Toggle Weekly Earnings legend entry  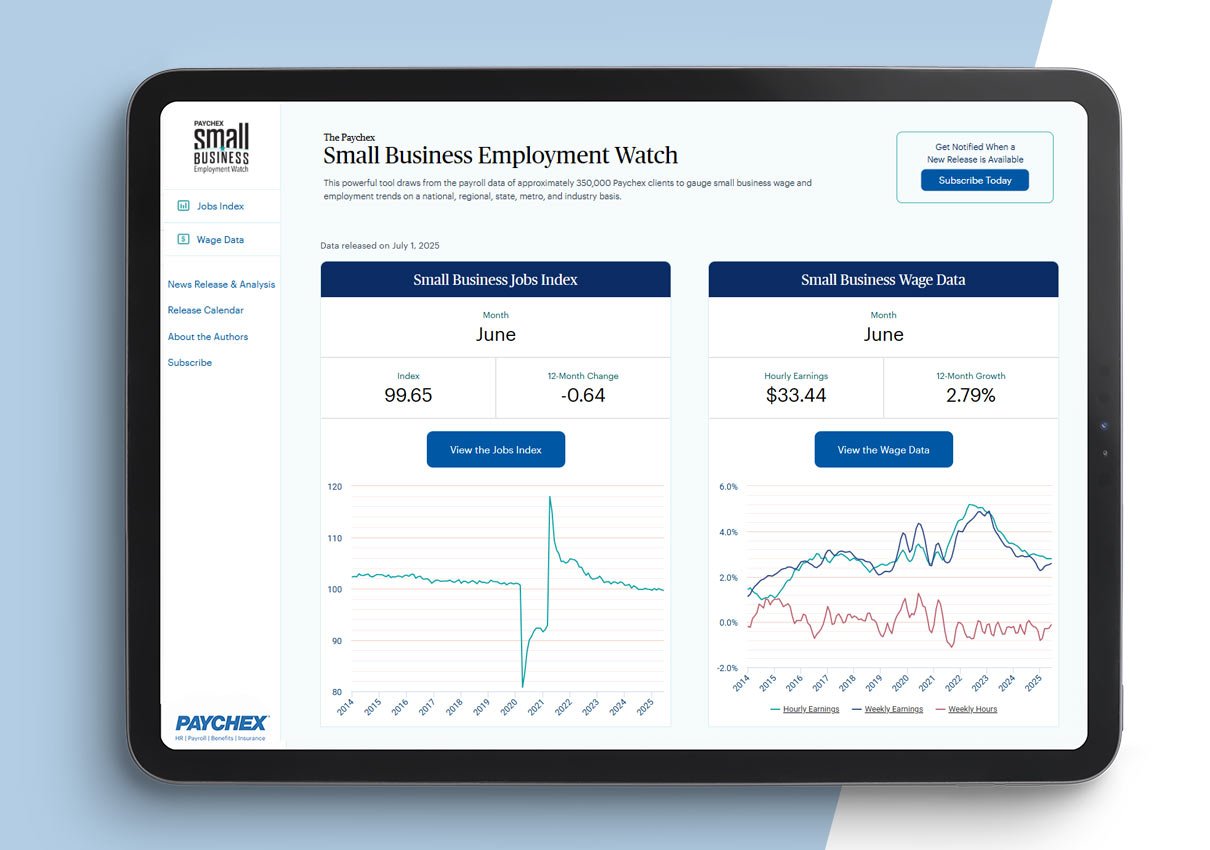pyautogui.click(x=887, y=709)
